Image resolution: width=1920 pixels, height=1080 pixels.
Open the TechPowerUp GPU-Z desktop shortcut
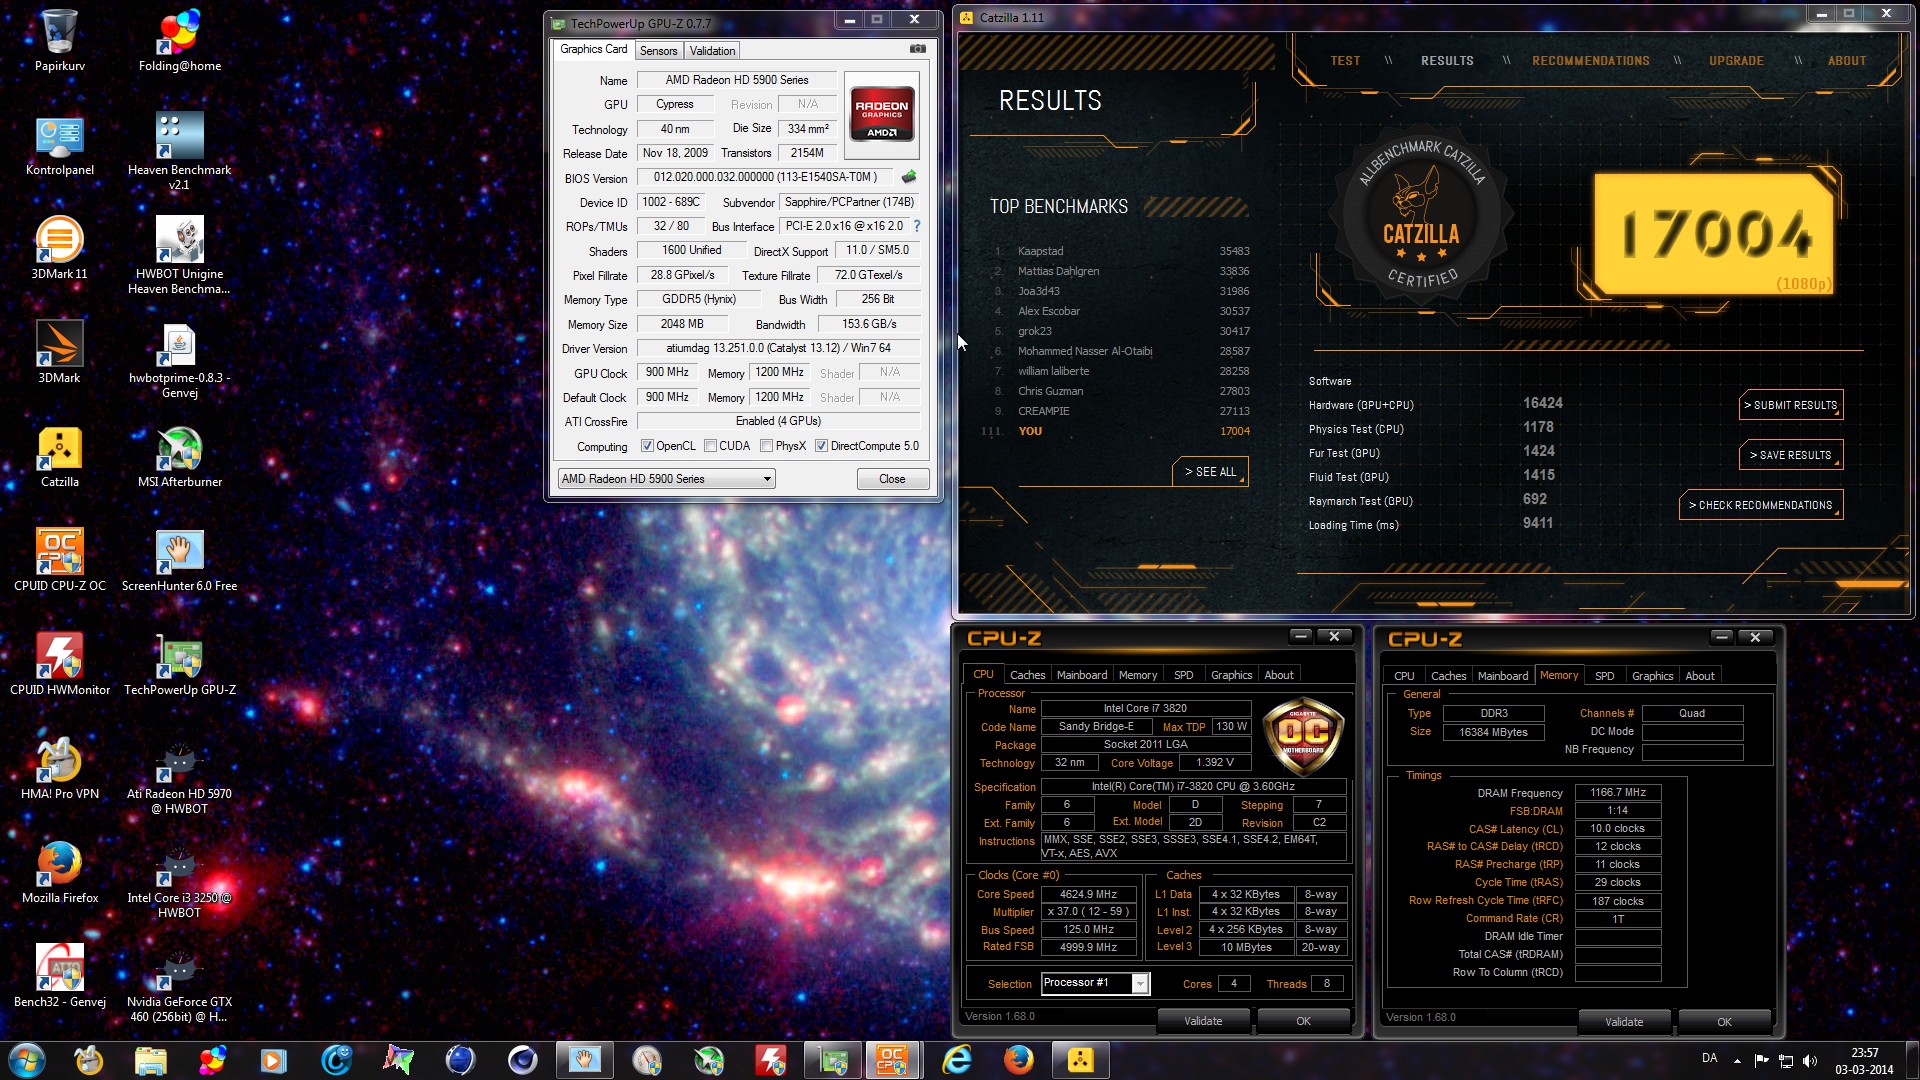point(180,664)
